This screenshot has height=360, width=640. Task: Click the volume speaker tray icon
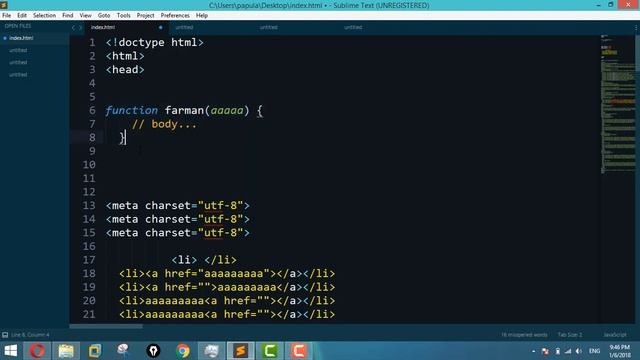(x=579, y=351)
